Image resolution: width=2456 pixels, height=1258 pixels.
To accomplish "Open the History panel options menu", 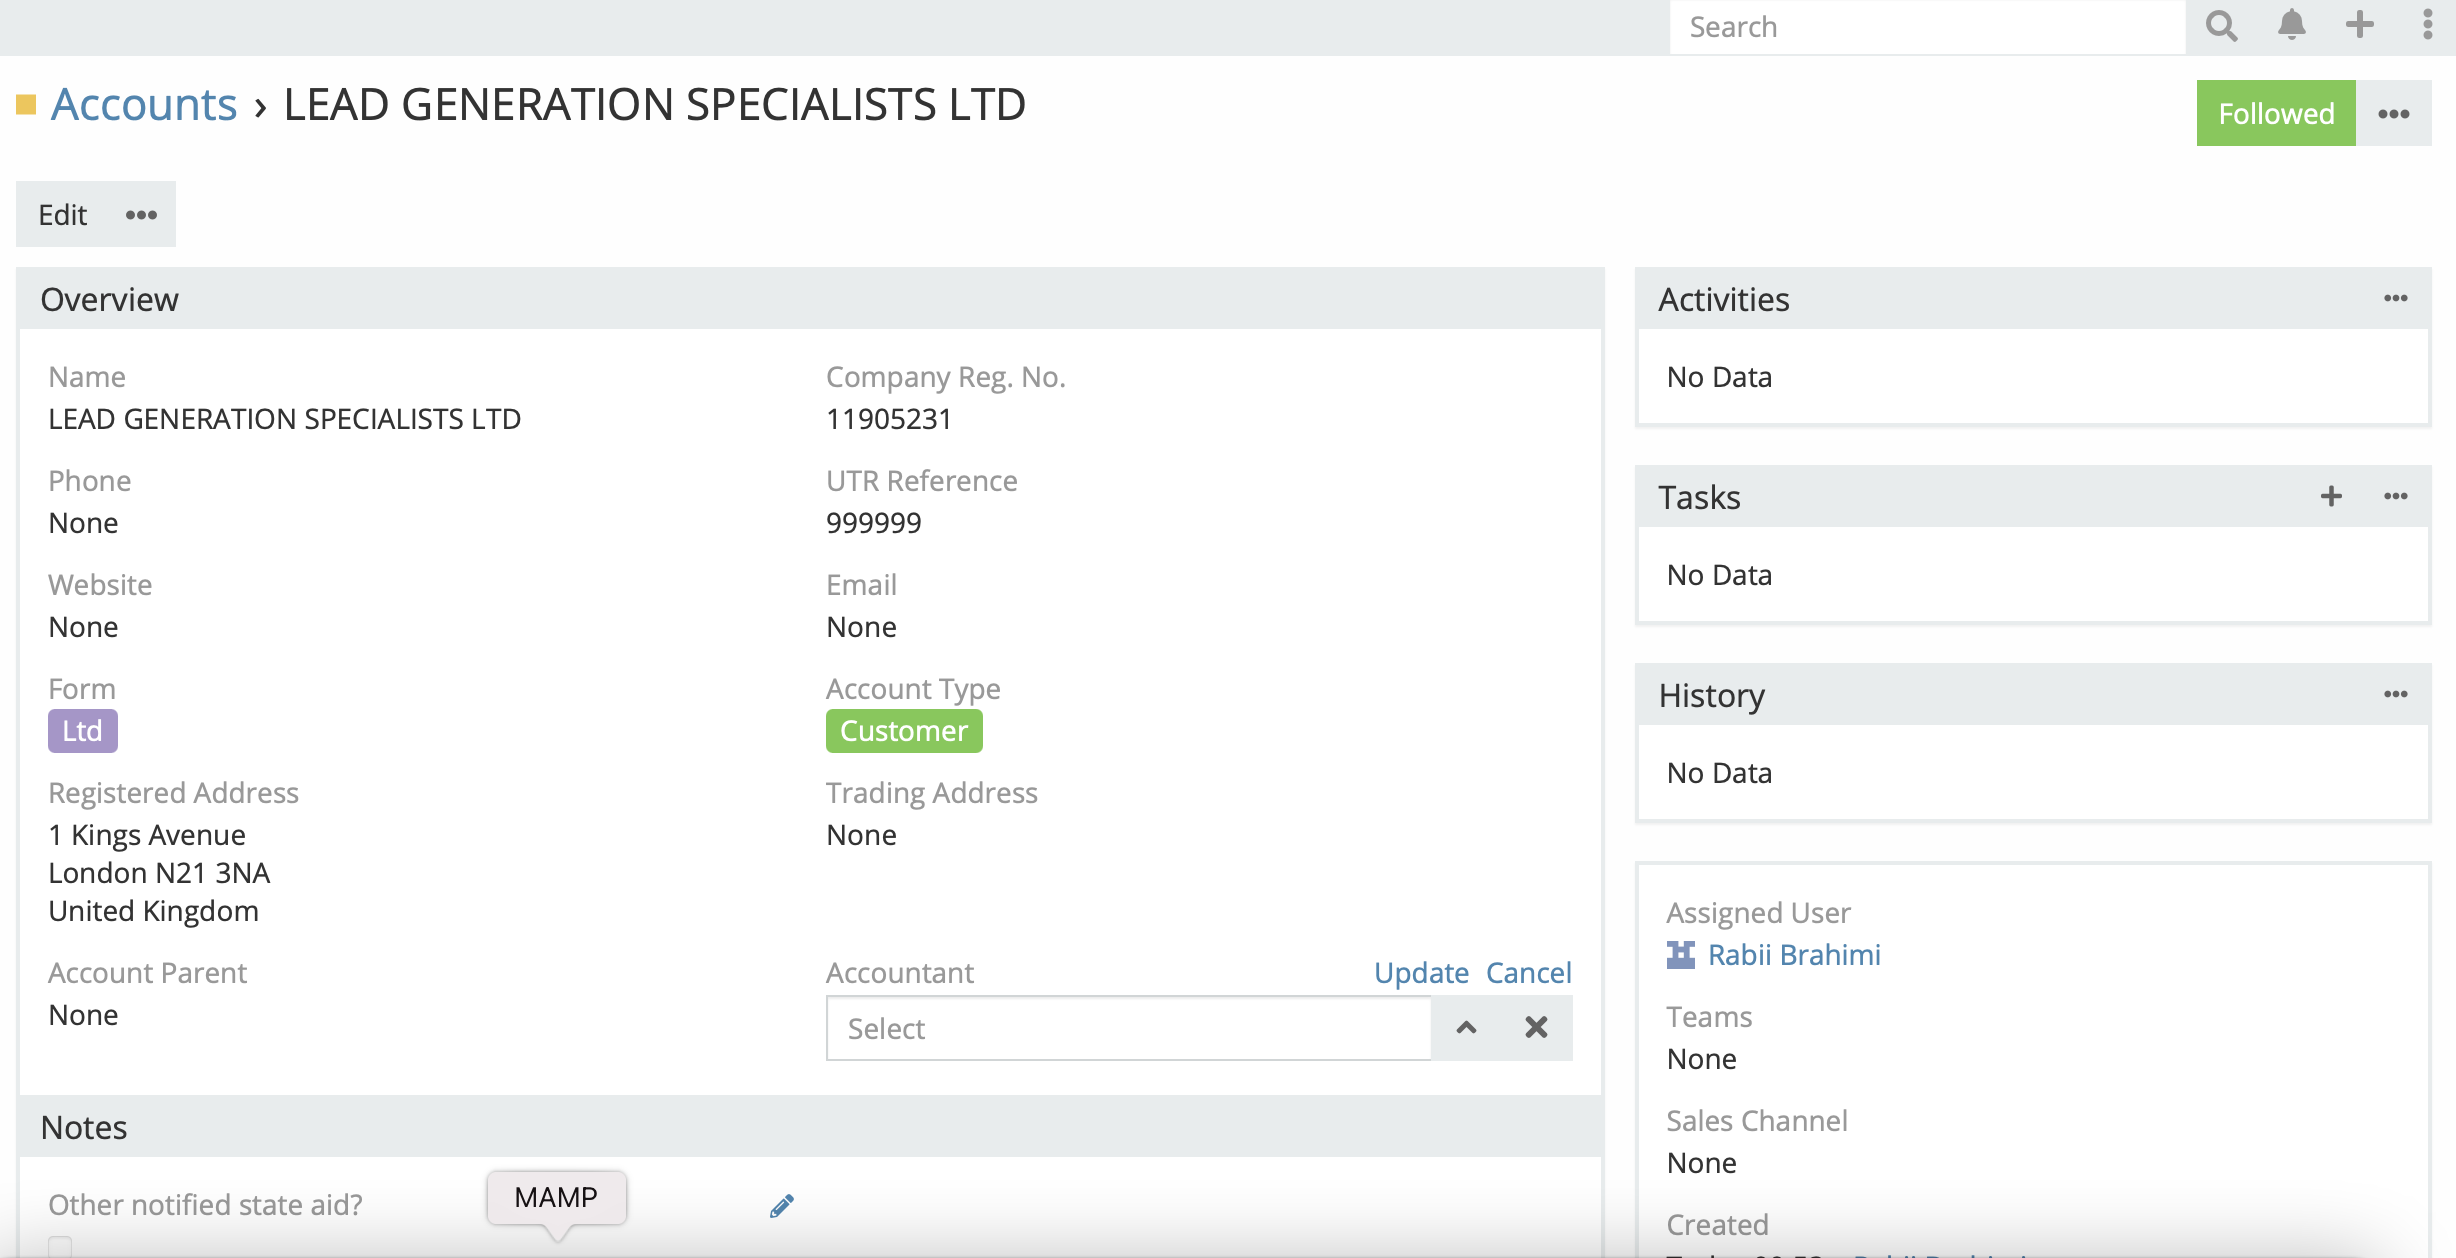I will (x=2395, y=694).
